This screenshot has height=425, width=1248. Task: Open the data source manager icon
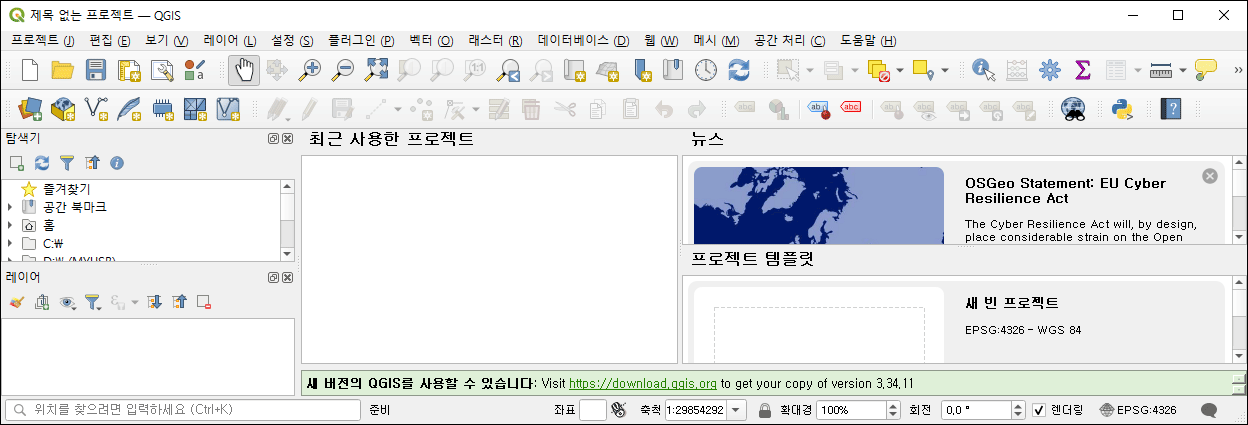[x=30, y=108]
